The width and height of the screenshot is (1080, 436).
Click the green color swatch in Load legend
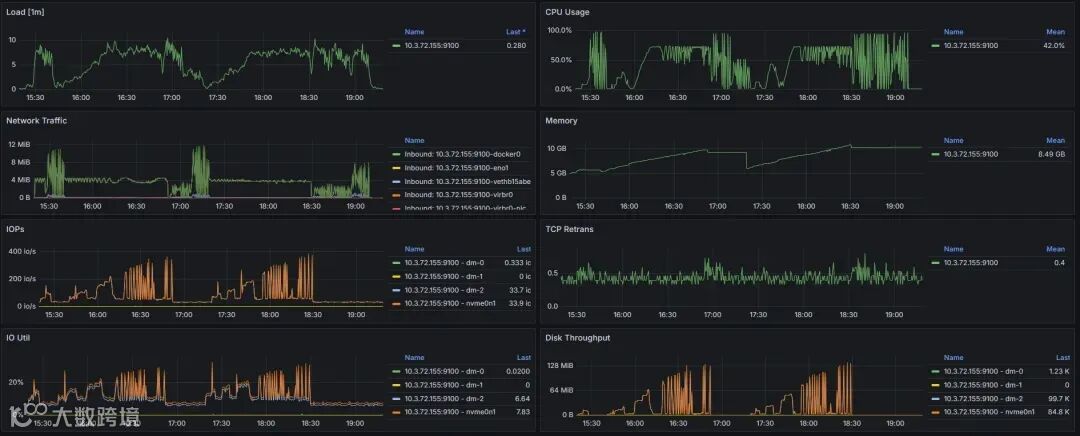coord(395,45)
